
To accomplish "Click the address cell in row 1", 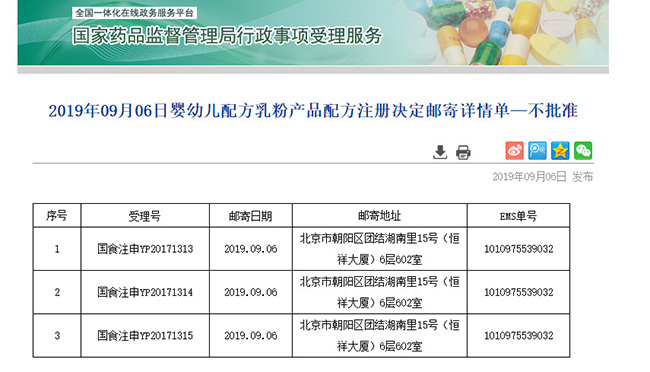I will point(380,249).
